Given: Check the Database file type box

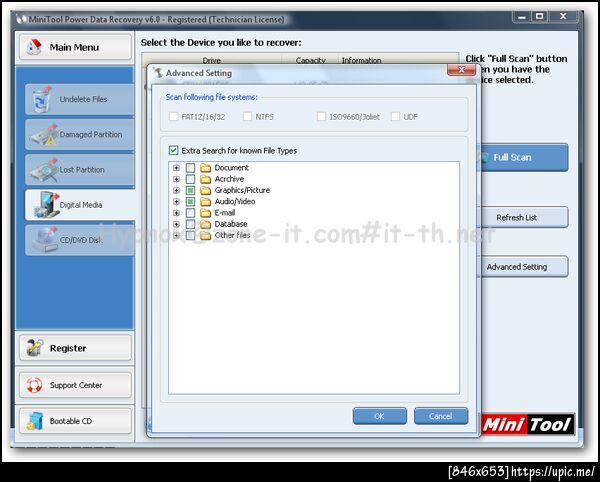Looking at the screenshot, I should pos(190,224).
